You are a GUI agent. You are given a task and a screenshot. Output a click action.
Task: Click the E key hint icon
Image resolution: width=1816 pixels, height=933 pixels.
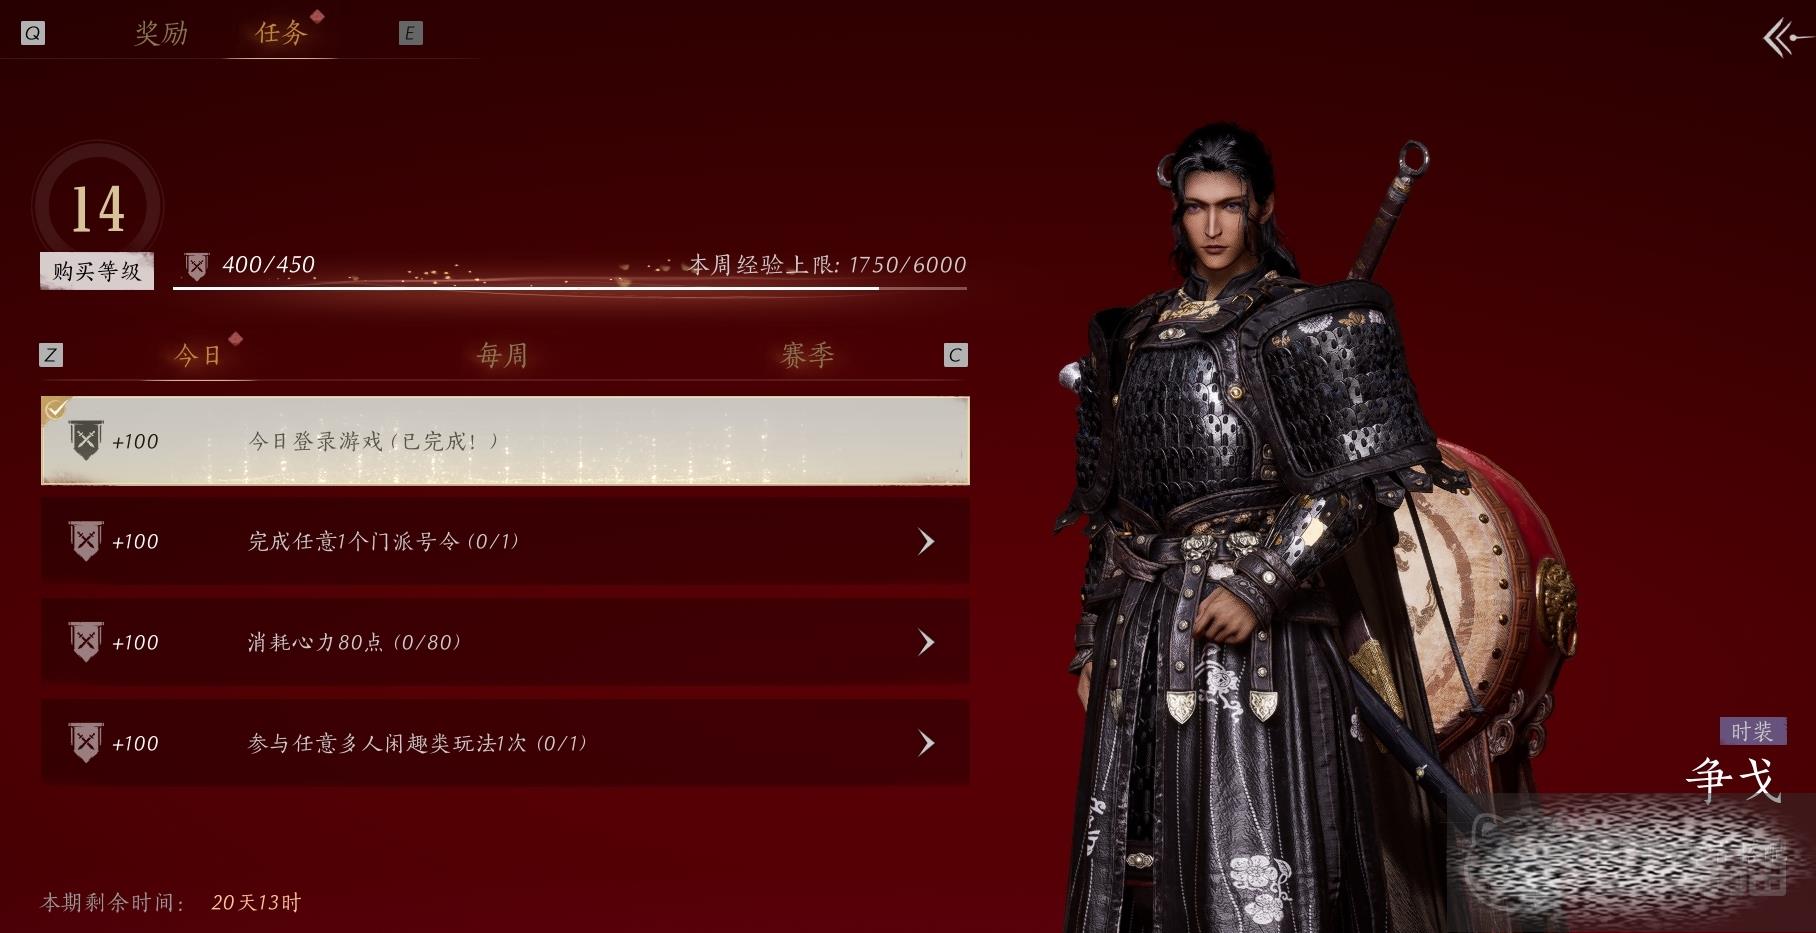pos(410,33)
